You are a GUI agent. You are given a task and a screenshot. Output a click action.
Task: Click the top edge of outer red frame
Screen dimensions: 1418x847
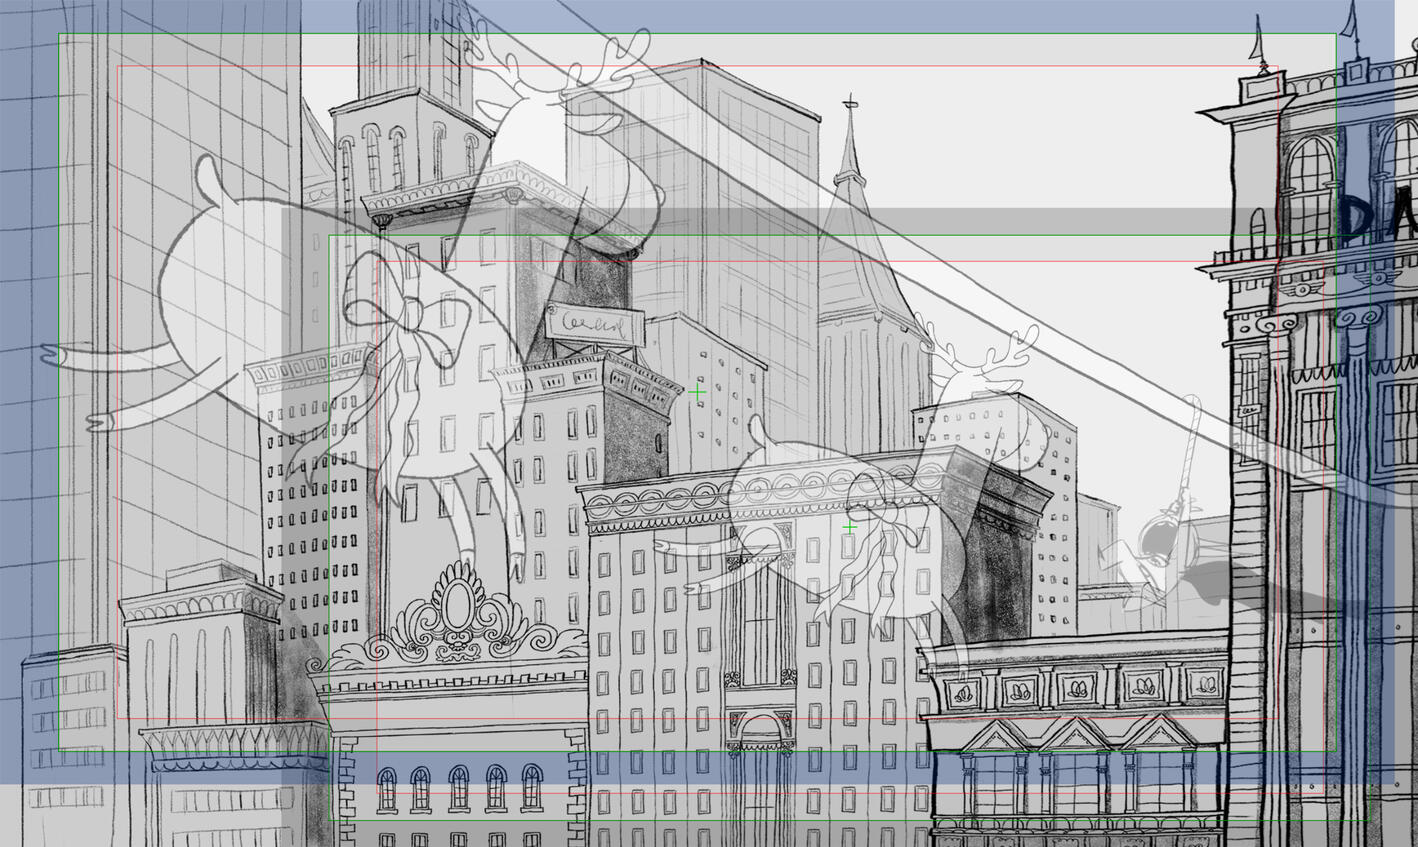click(x=700, y=67)
